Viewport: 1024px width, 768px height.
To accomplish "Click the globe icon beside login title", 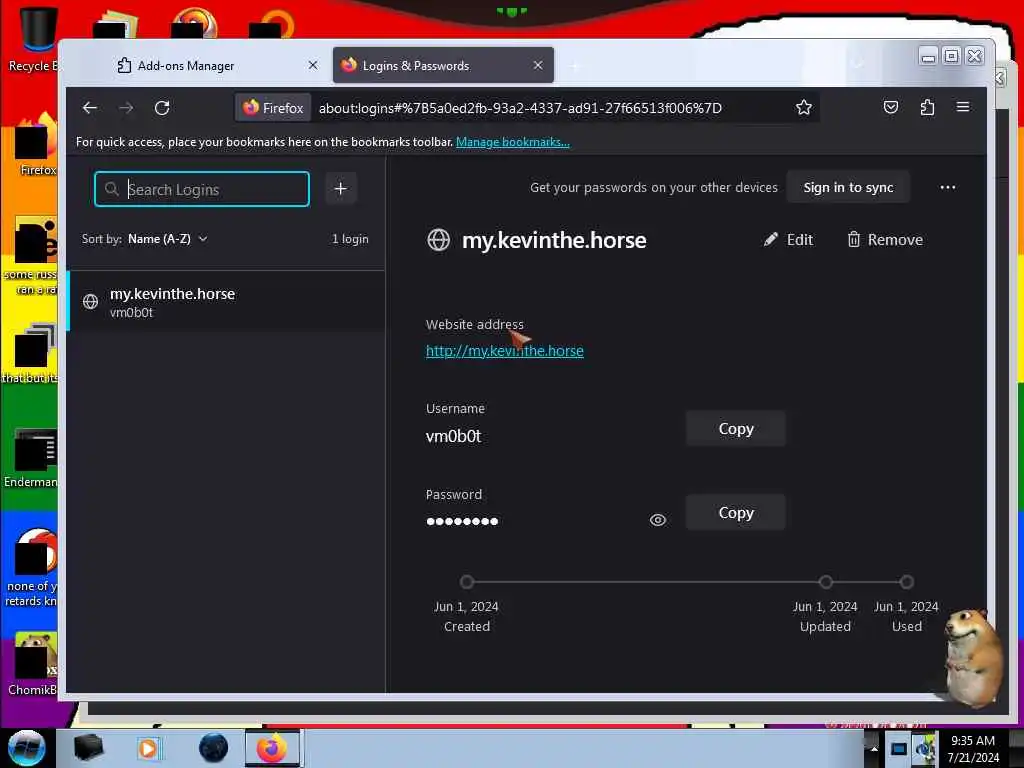I will click(x=438, y=240).
